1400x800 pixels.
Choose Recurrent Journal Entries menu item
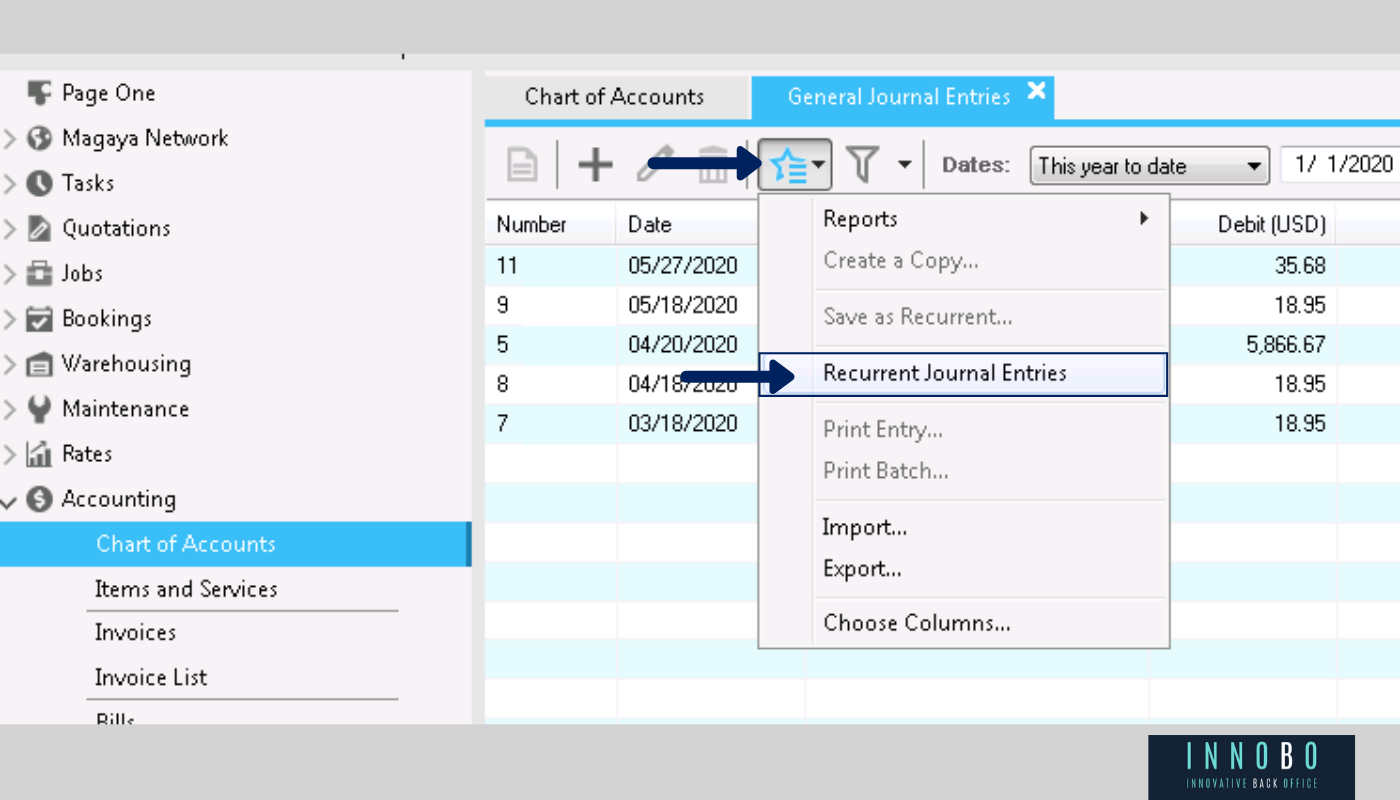point(963,374)
